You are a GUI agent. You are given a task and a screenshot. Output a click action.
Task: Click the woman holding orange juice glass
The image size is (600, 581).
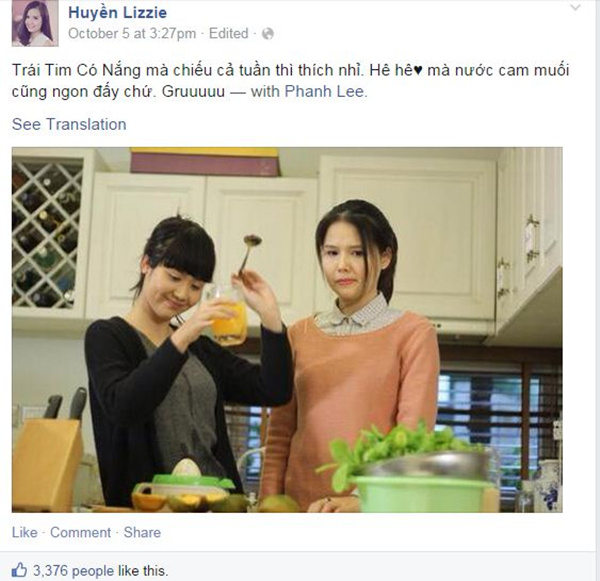[x=184, y=364]
